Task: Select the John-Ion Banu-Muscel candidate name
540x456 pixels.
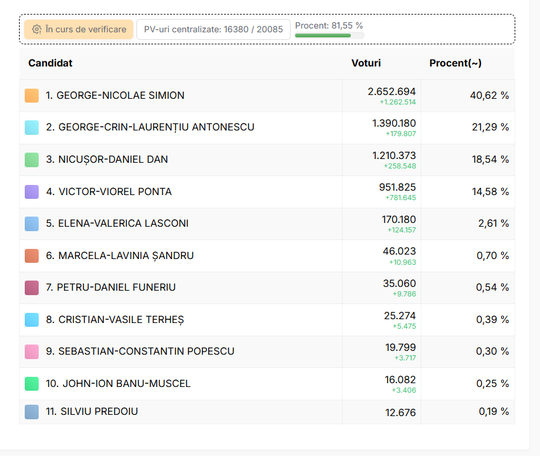Action: pos(118,383)
